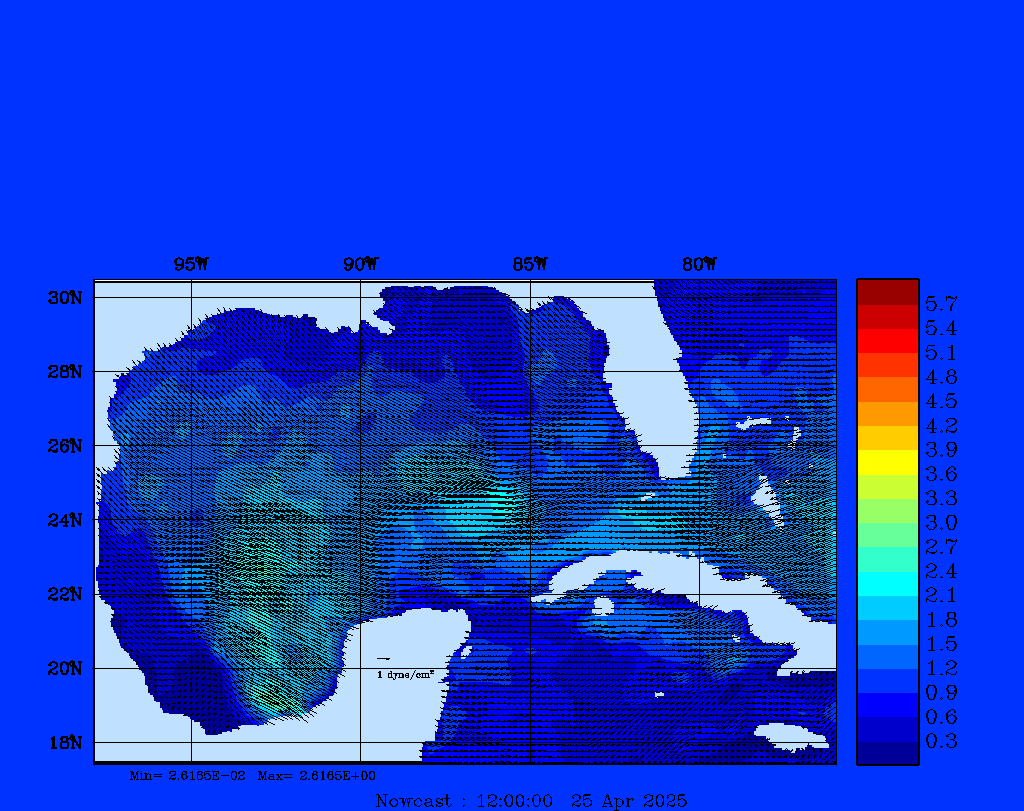Click the Nowcast timestamp caption
The image size is (1024, 811).
point(530,800)
